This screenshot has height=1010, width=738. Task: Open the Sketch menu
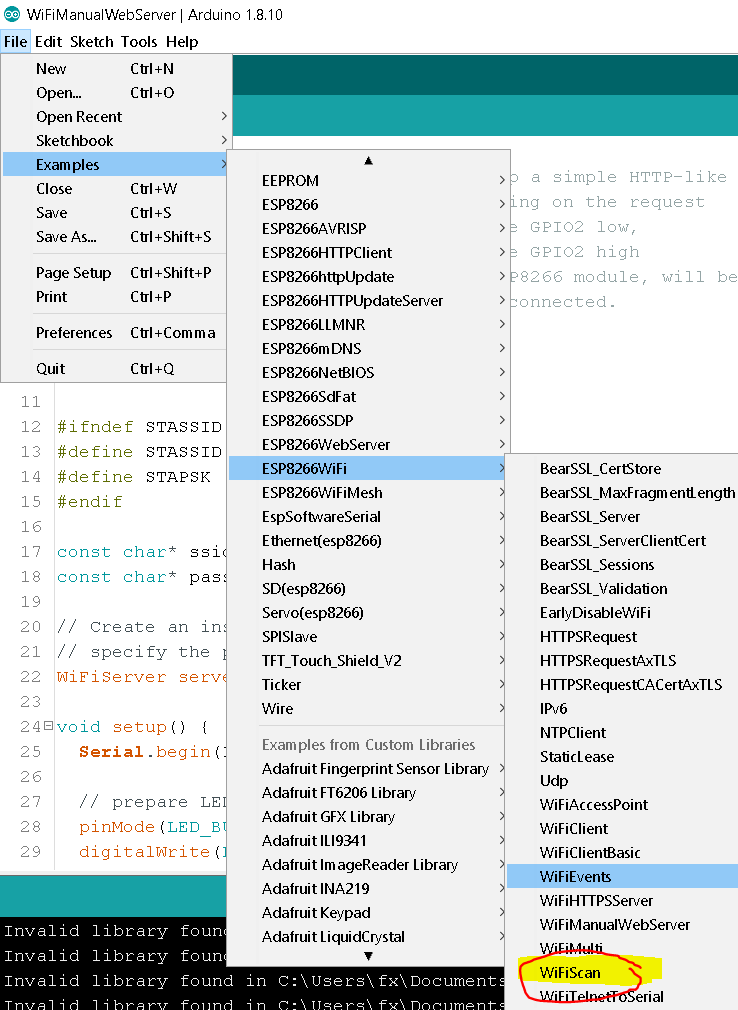[91, 42]
